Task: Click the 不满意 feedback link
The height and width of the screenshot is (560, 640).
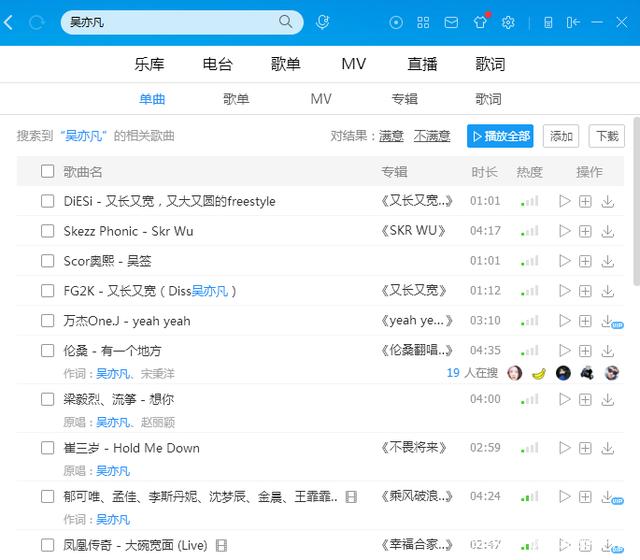Action: tap(432, 136)
